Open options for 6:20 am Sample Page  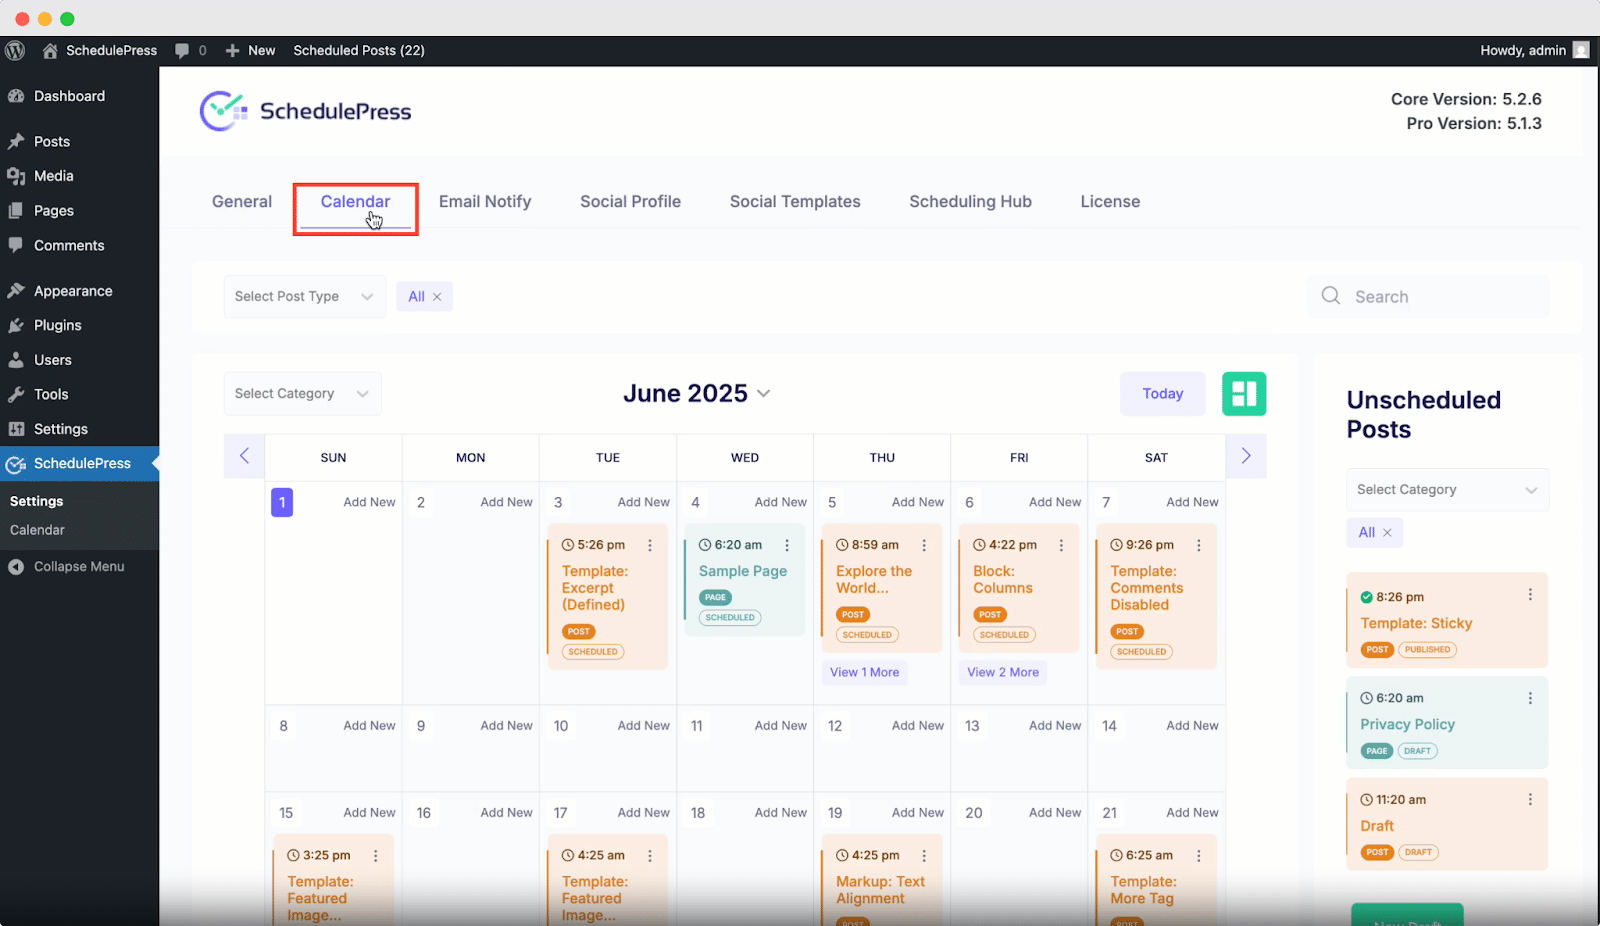click(x=787, y=545)
